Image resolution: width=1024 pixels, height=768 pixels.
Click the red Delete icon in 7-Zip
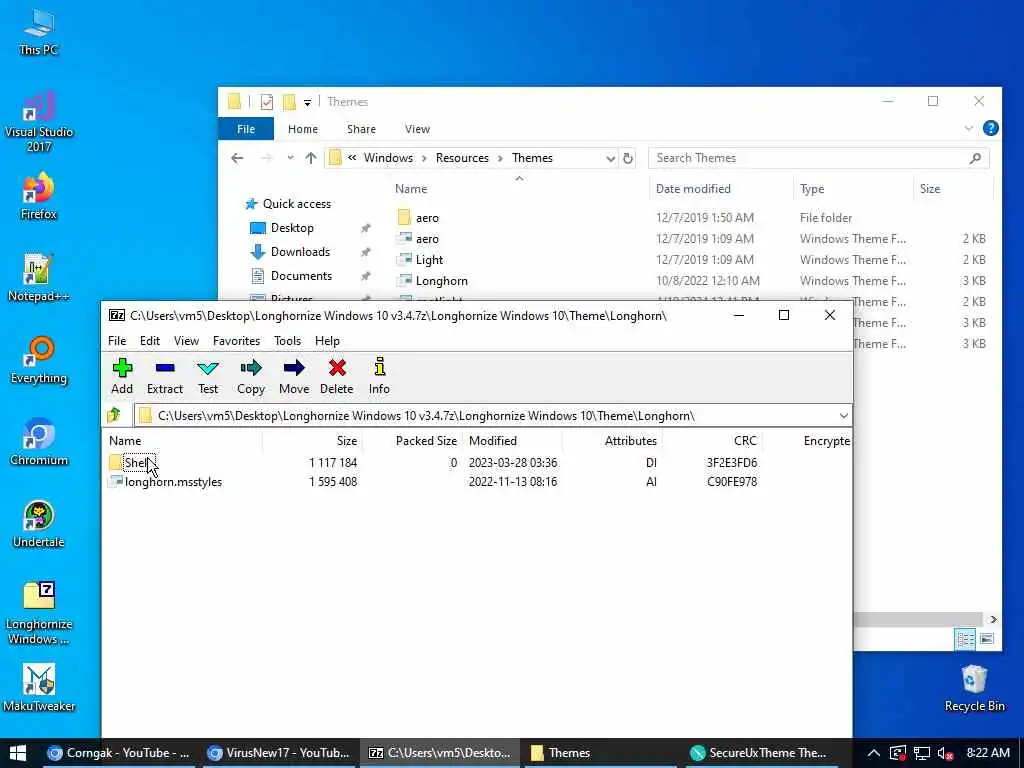[337, 376]
